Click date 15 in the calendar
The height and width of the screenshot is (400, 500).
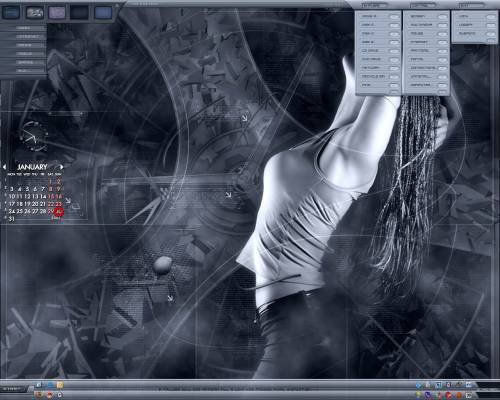coord(51,196)
